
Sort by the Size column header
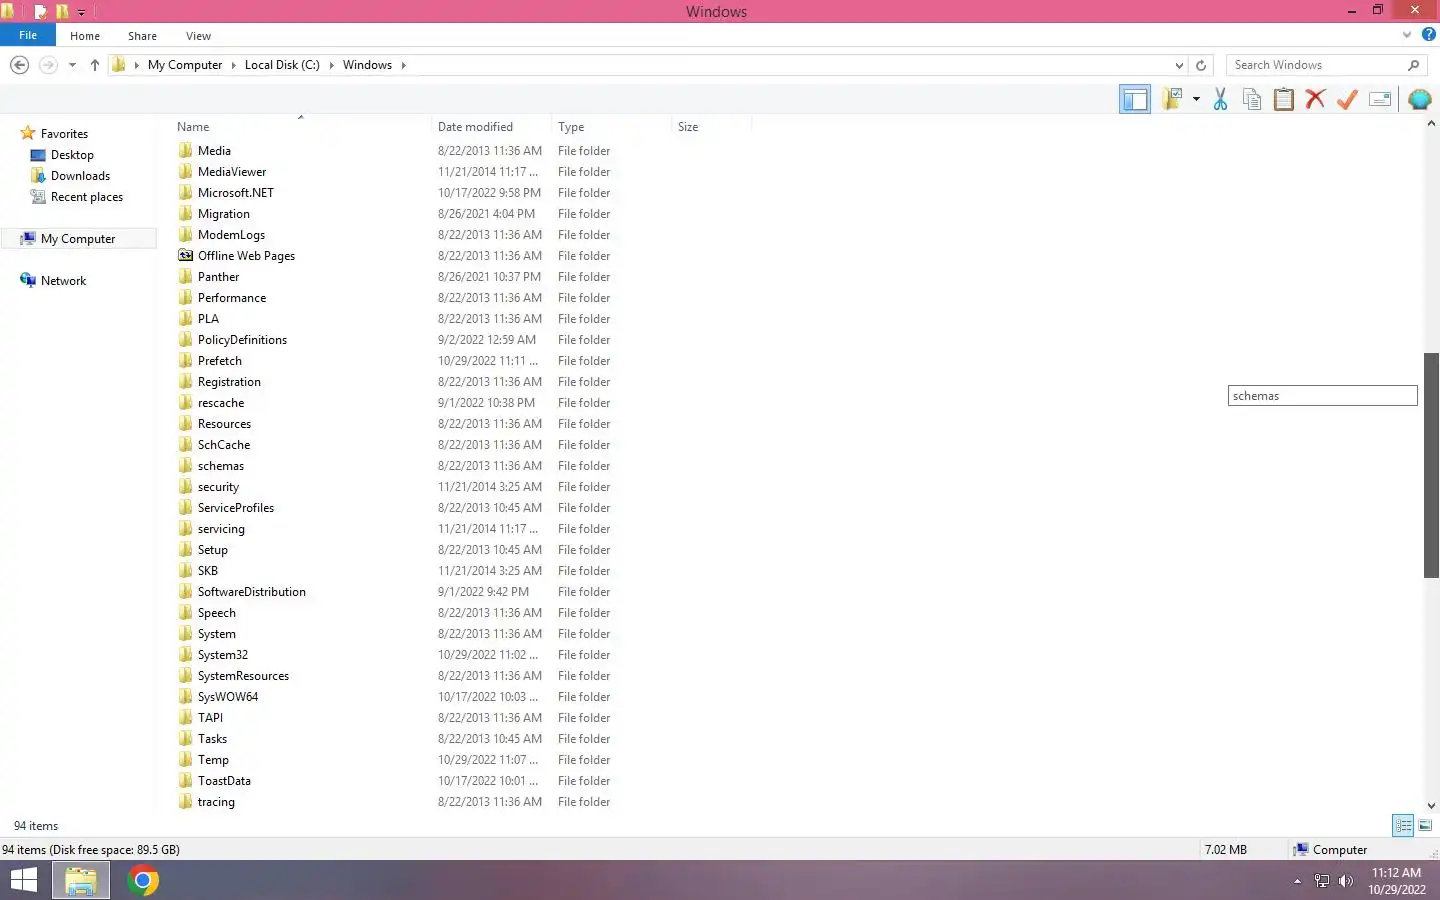(710, 127)
